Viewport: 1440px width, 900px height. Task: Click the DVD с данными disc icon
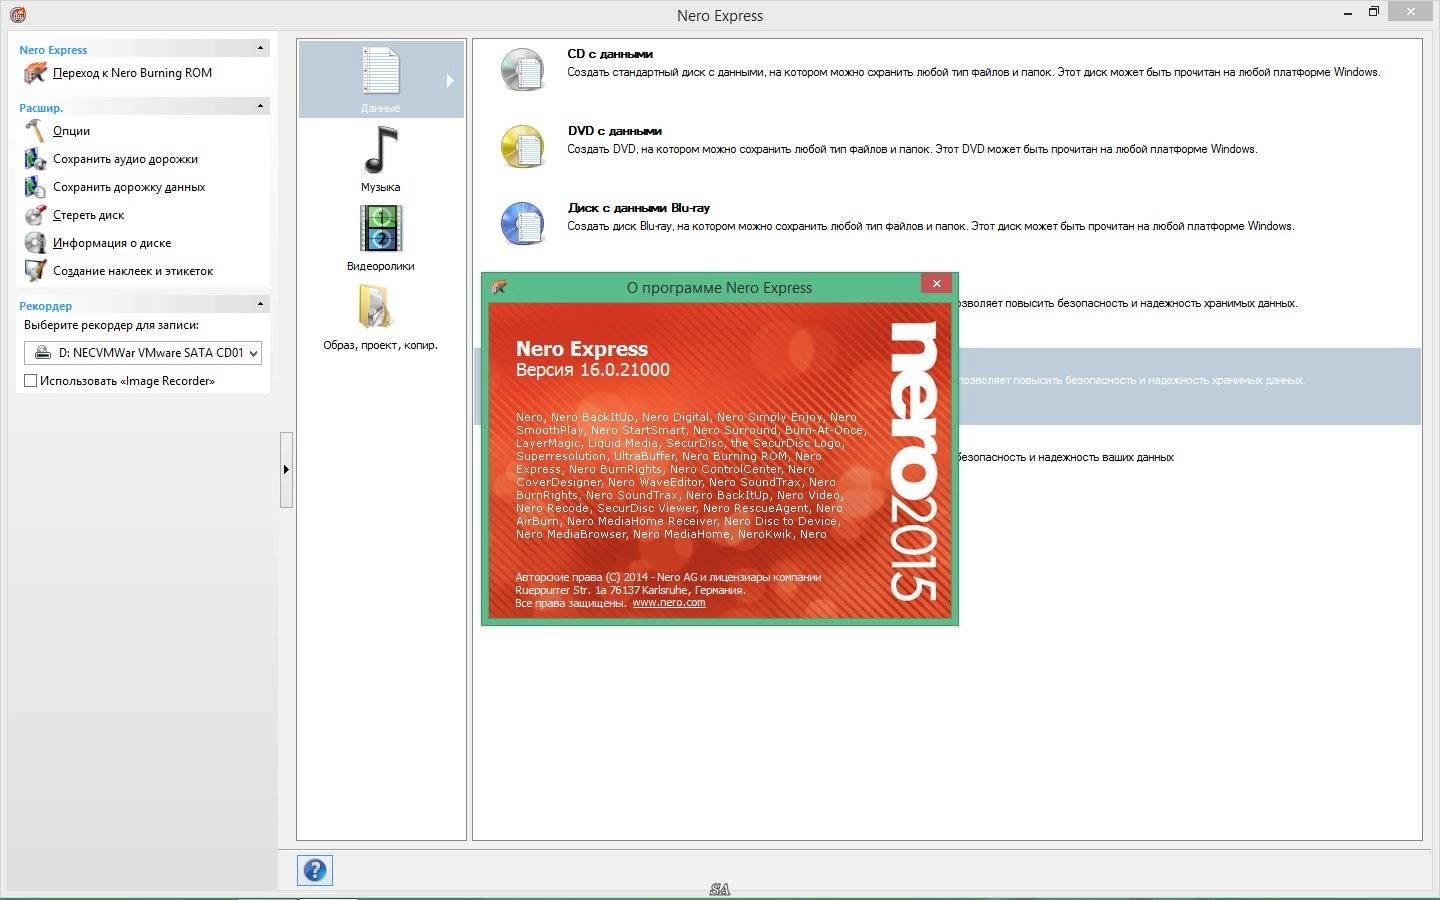point(523,147)
